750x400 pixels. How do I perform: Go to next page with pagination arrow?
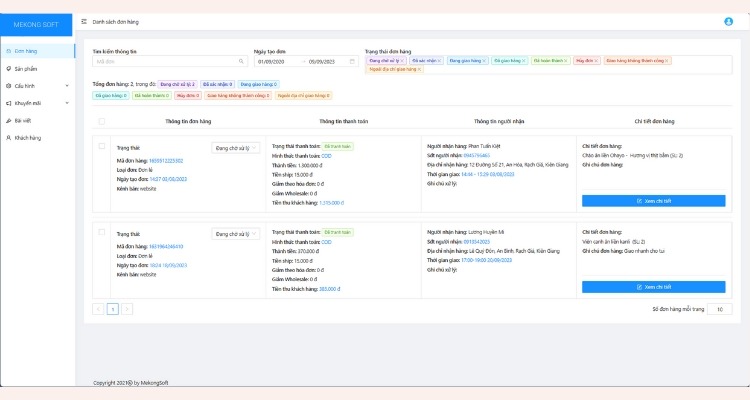click(x=127, y=309)
